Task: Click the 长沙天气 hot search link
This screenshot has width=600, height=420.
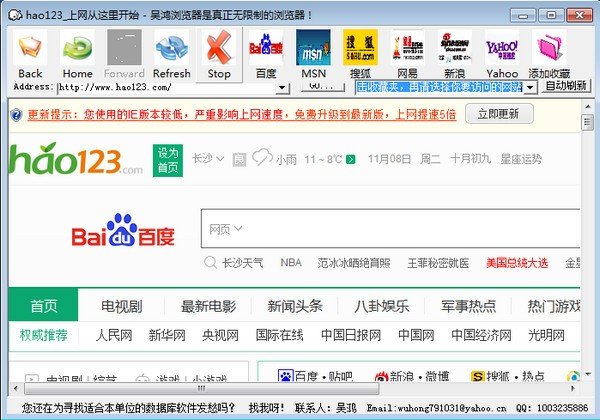Action: pyautogui.click(x=243, y=263)
